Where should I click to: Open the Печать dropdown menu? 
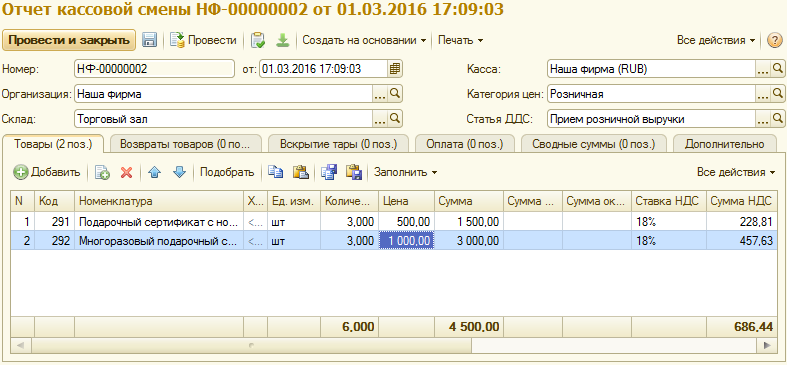[x=460, y=40]
